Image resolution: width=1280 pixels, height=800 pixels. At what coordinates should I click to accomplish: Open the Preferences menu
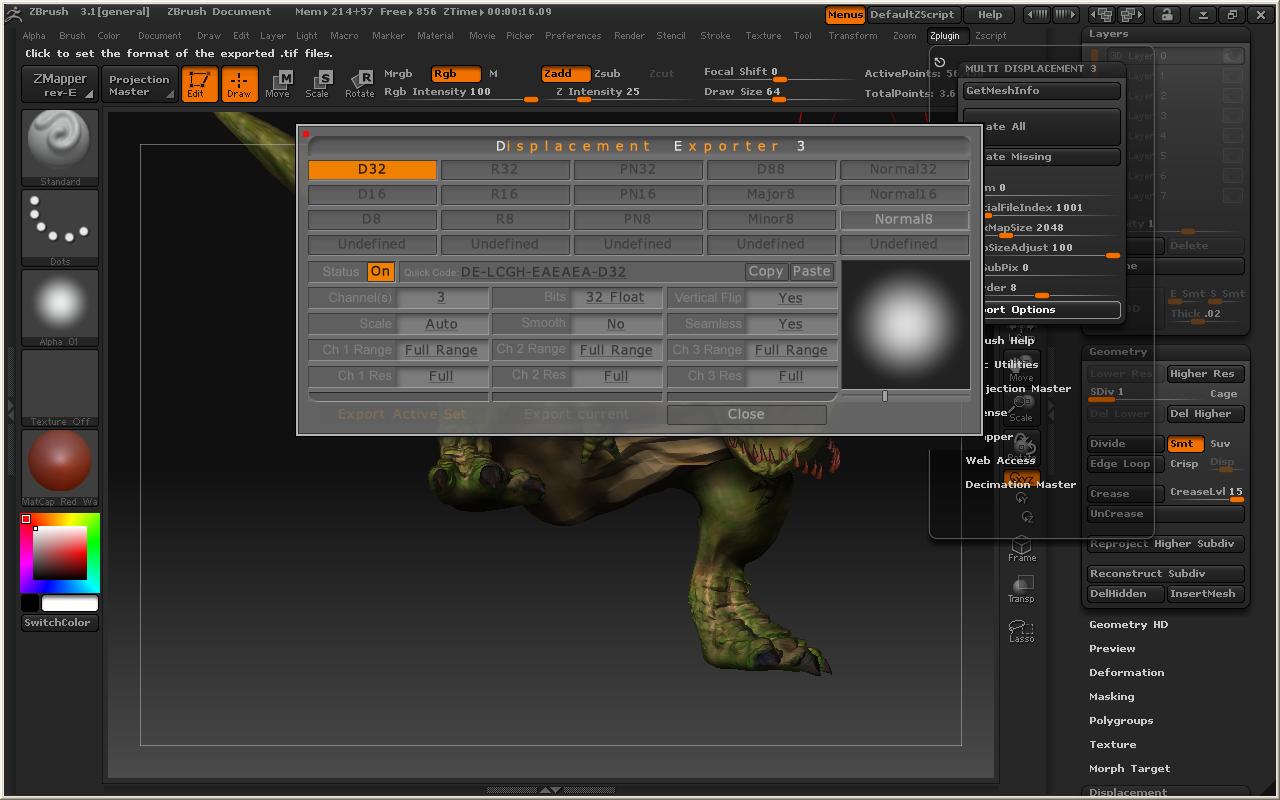[x=573, y=36]
